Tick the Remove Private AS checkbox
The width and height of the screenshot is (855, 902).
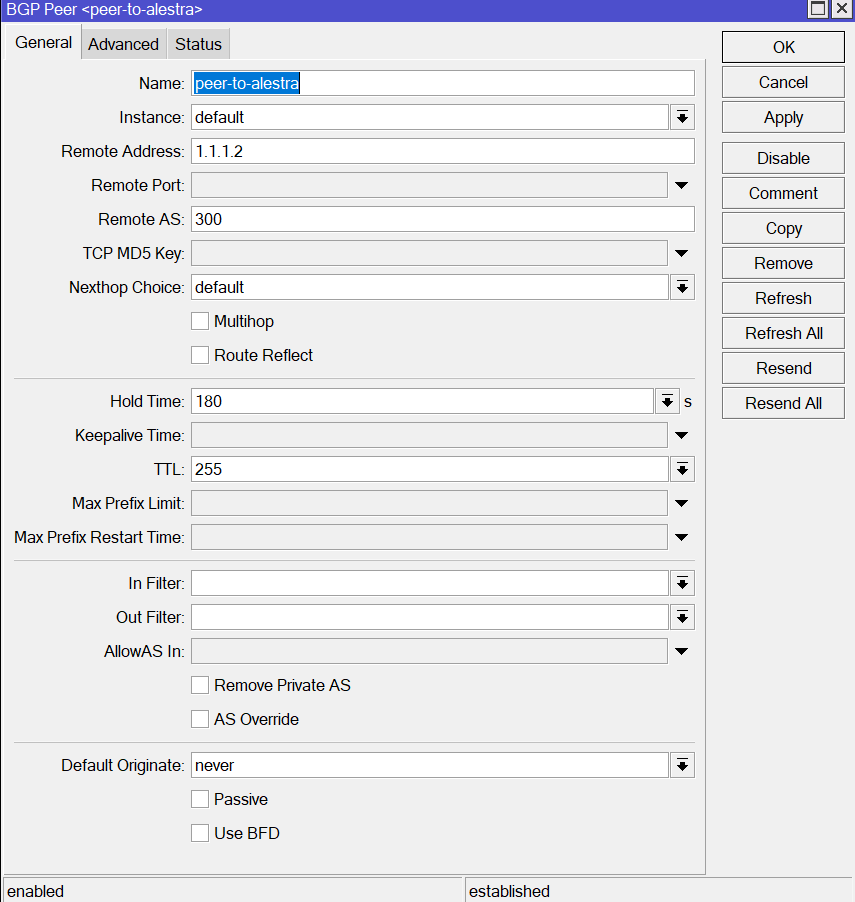coord(200,685)
